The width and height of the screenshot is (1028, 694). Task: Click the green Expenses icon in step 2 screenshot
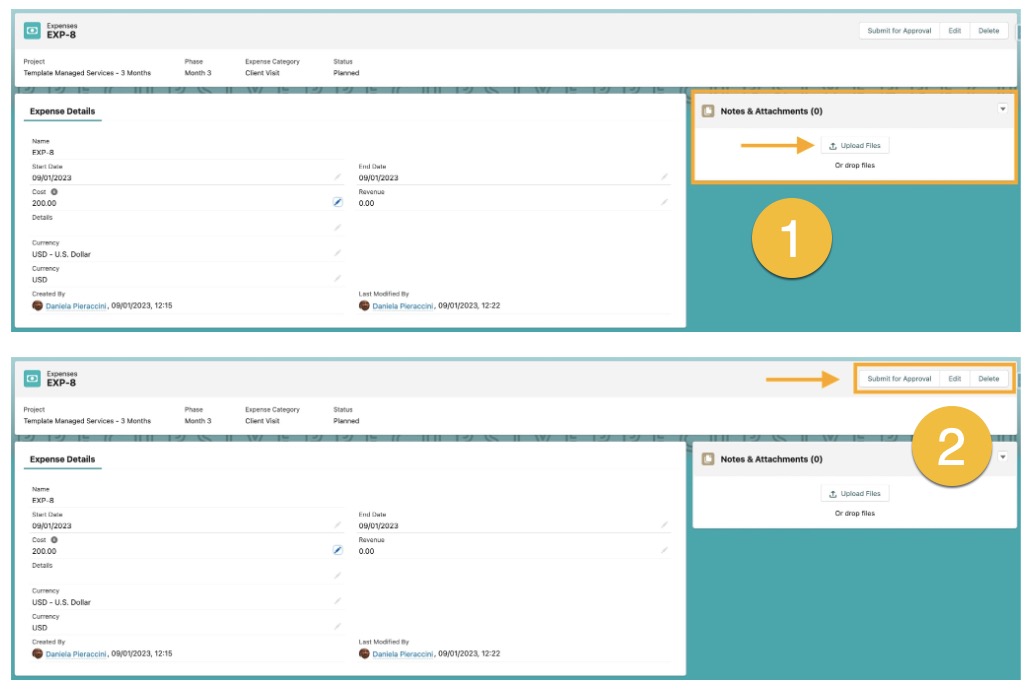tap(32, 379)
